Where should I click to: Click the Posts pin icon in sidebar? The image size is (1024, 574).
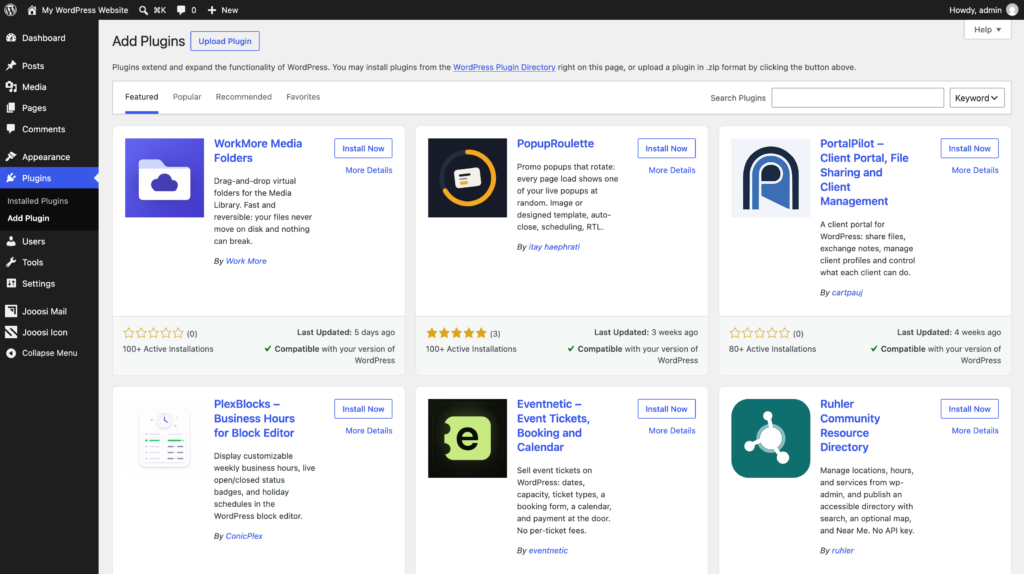[x=11, y=65]
